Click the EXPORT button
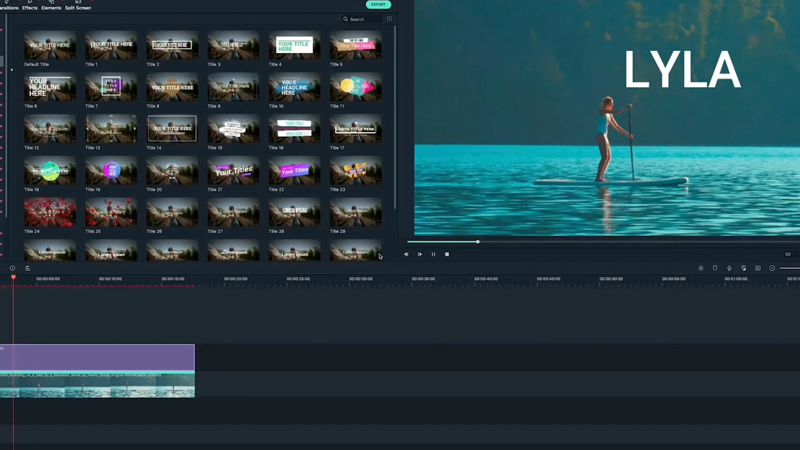 pos(378,5)
